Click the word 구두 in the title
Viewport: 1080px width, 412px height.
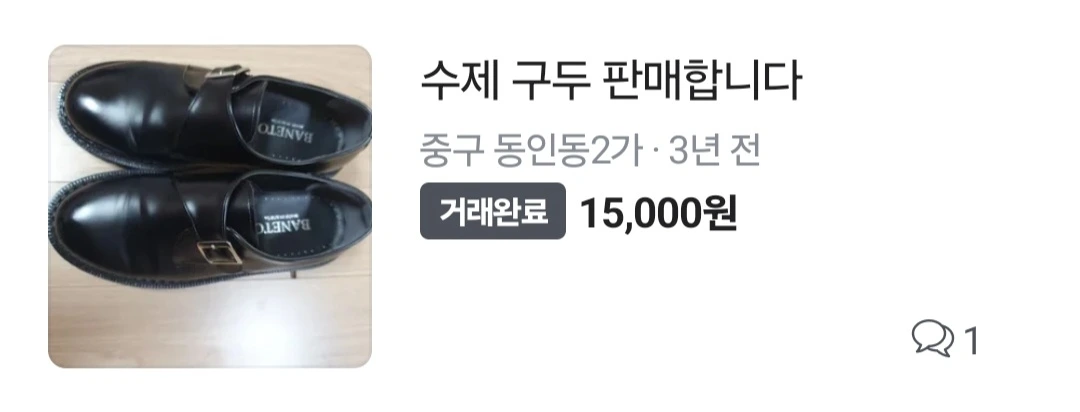pos(550,80)
